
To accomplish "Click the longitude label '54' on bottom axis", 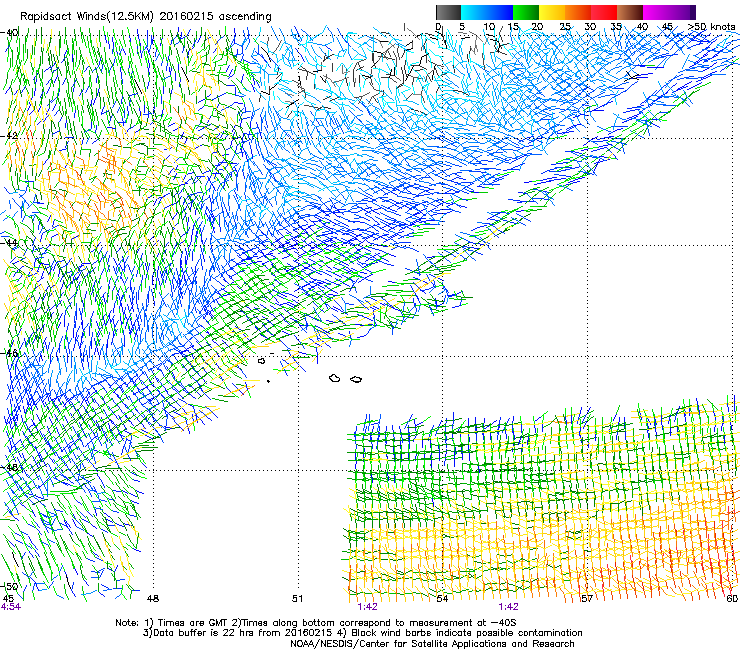I will [x=442, y=599].
